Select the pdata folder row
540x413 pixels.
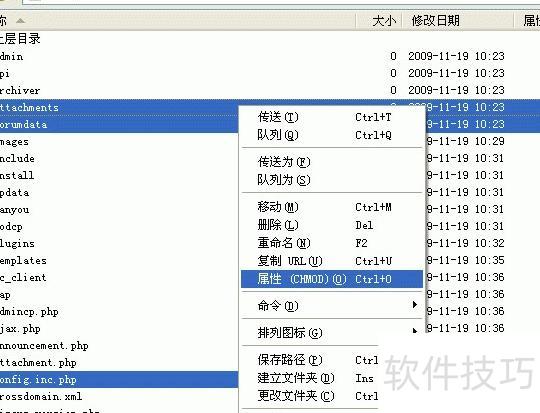click(119, 192)
